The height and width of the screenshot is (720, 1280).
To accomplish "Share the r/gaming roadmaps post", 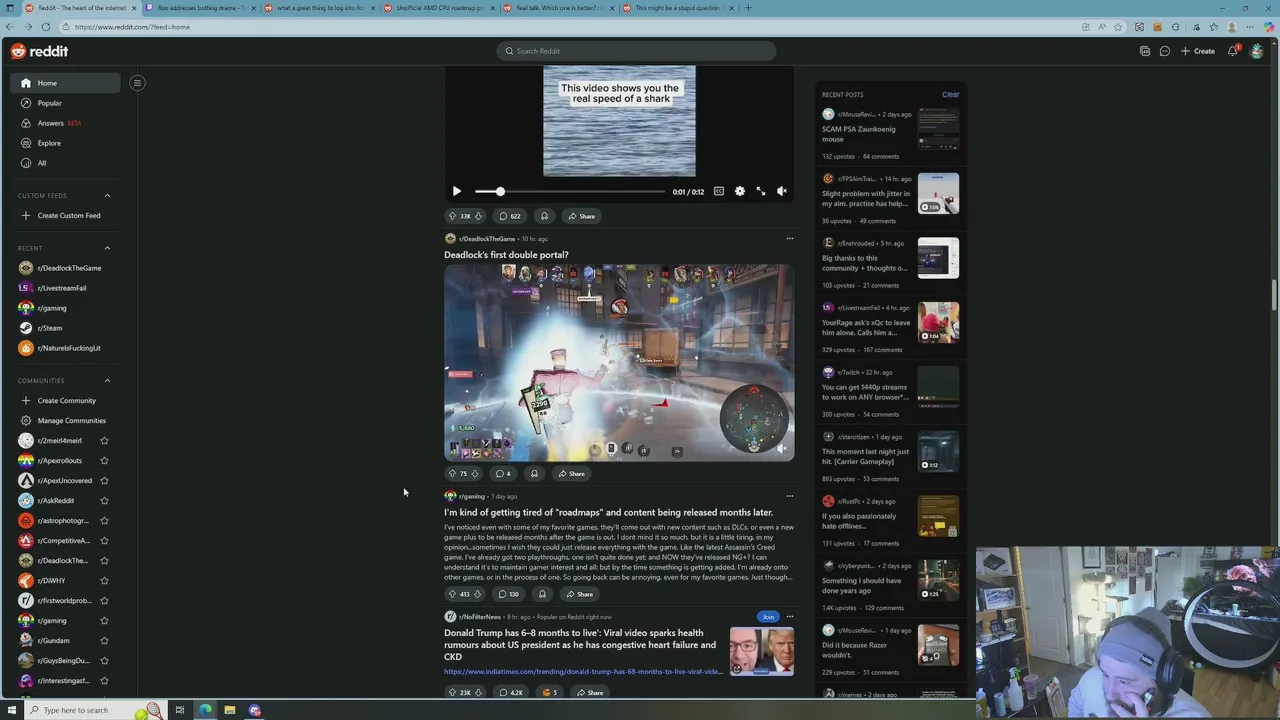I will [x=579, y=594].
